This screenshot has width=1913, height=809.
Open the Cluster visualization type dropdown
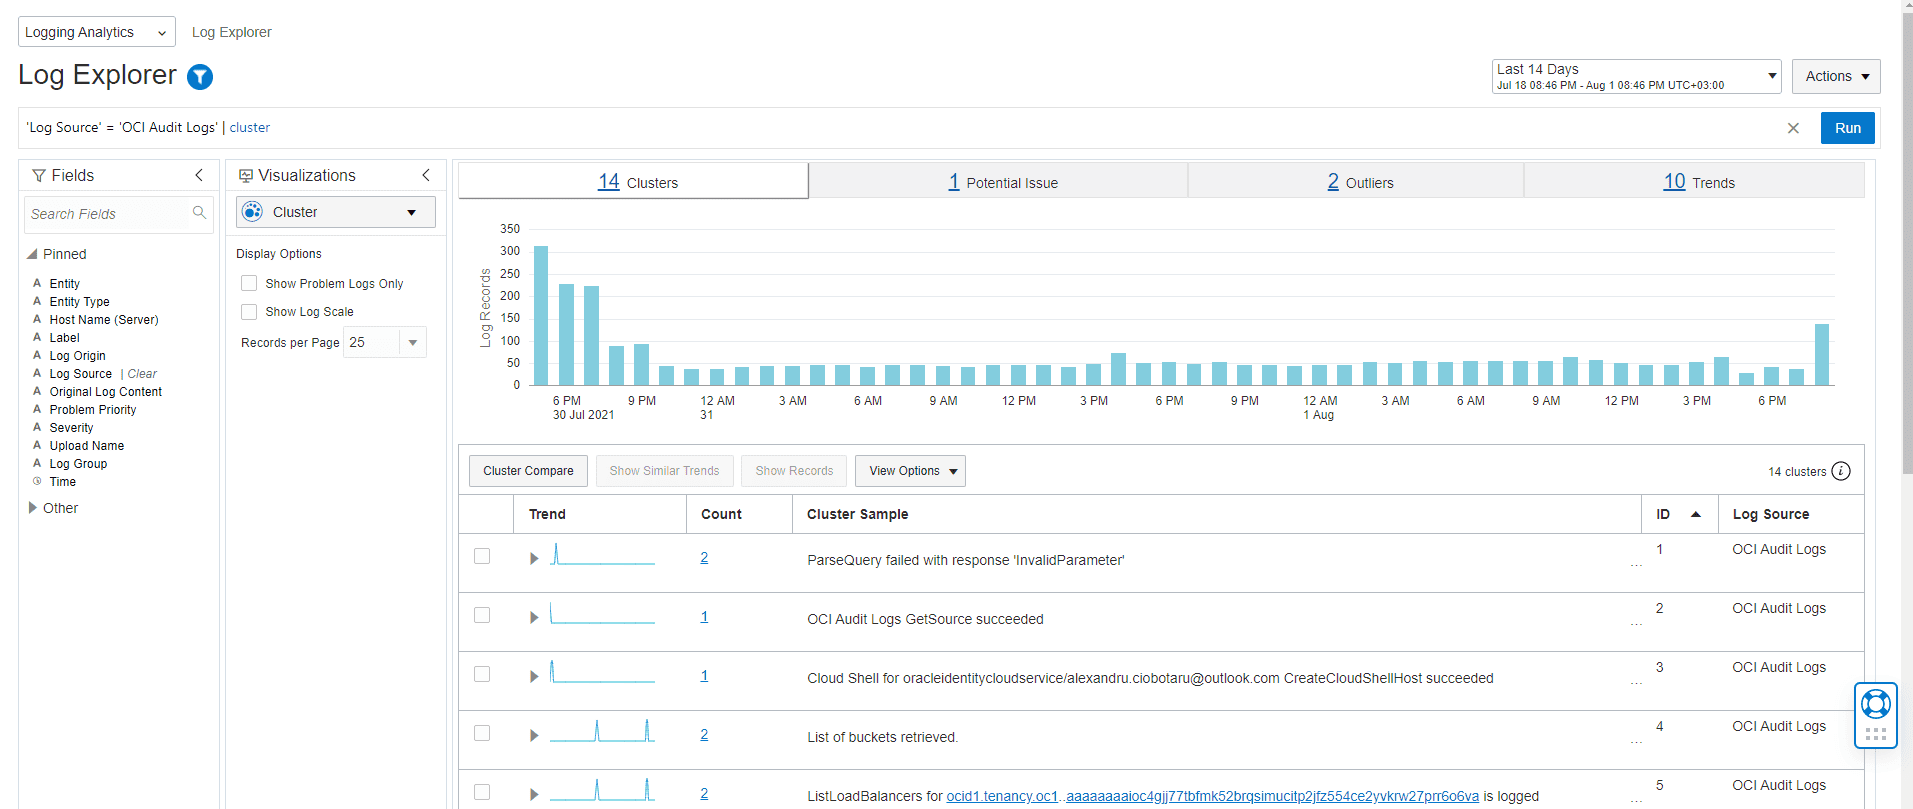pos(336,212)
